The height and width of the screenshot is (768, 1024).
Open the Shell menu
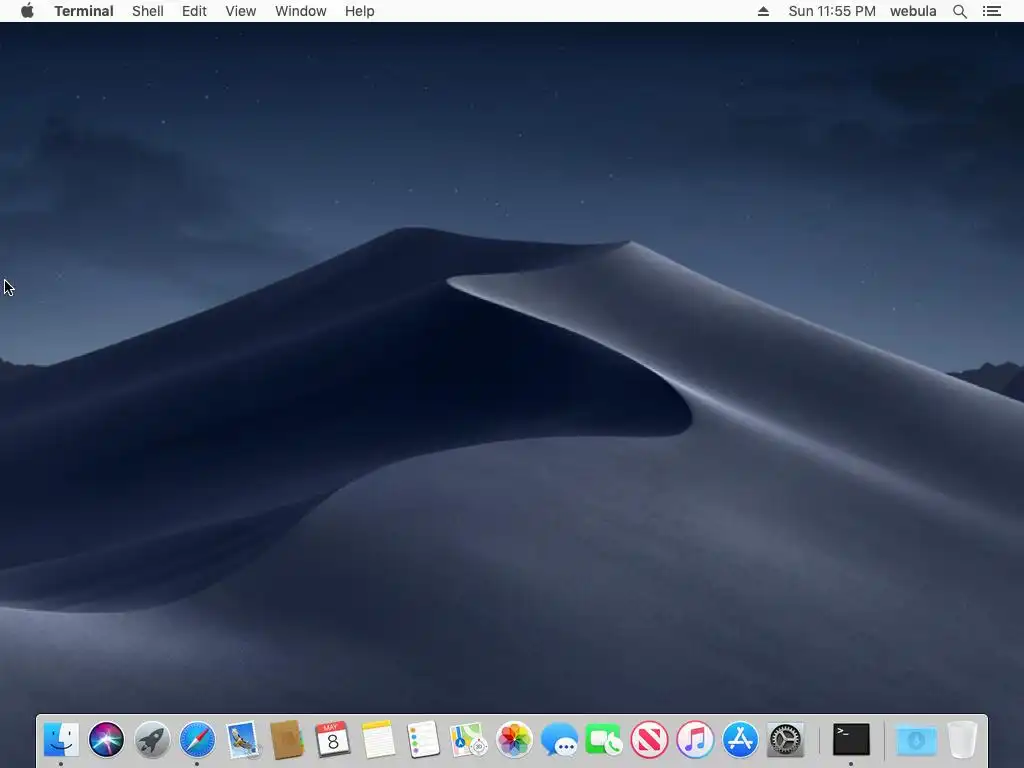[148, 11]
